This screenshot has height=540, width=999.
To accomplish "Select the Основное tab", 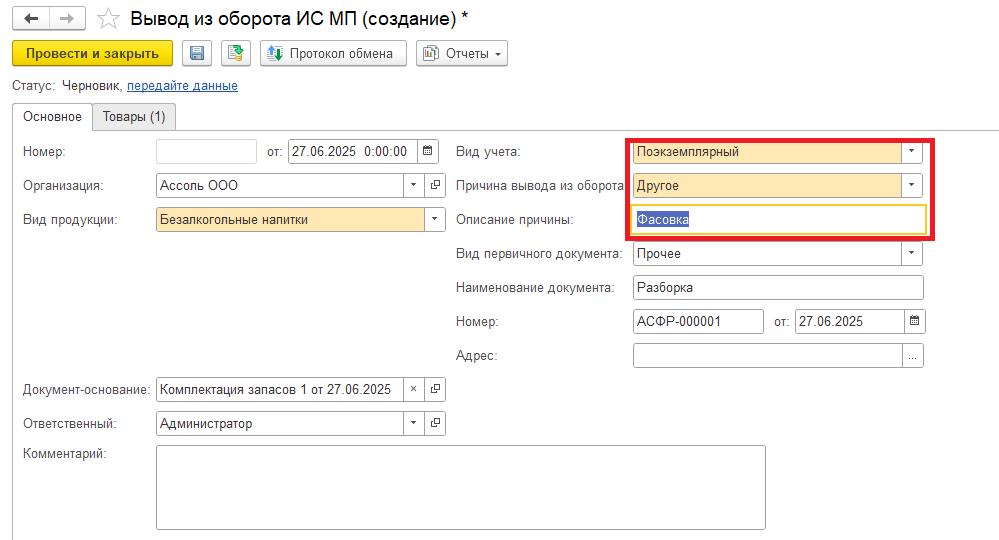I will point(52,117).
